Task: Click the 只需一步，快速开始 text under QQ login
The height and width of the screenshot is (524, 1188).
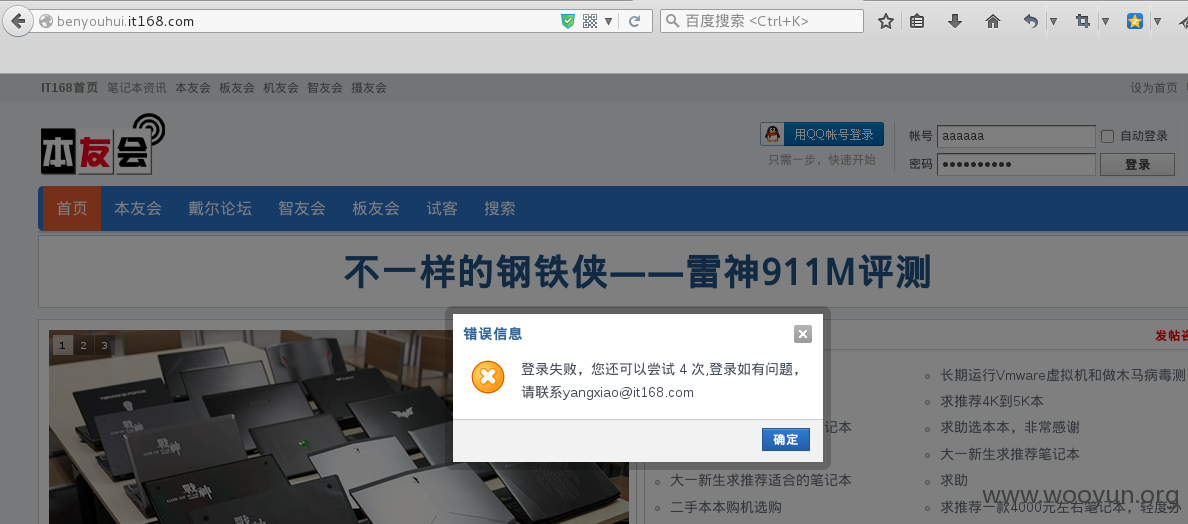Action: tap(822, 160)
